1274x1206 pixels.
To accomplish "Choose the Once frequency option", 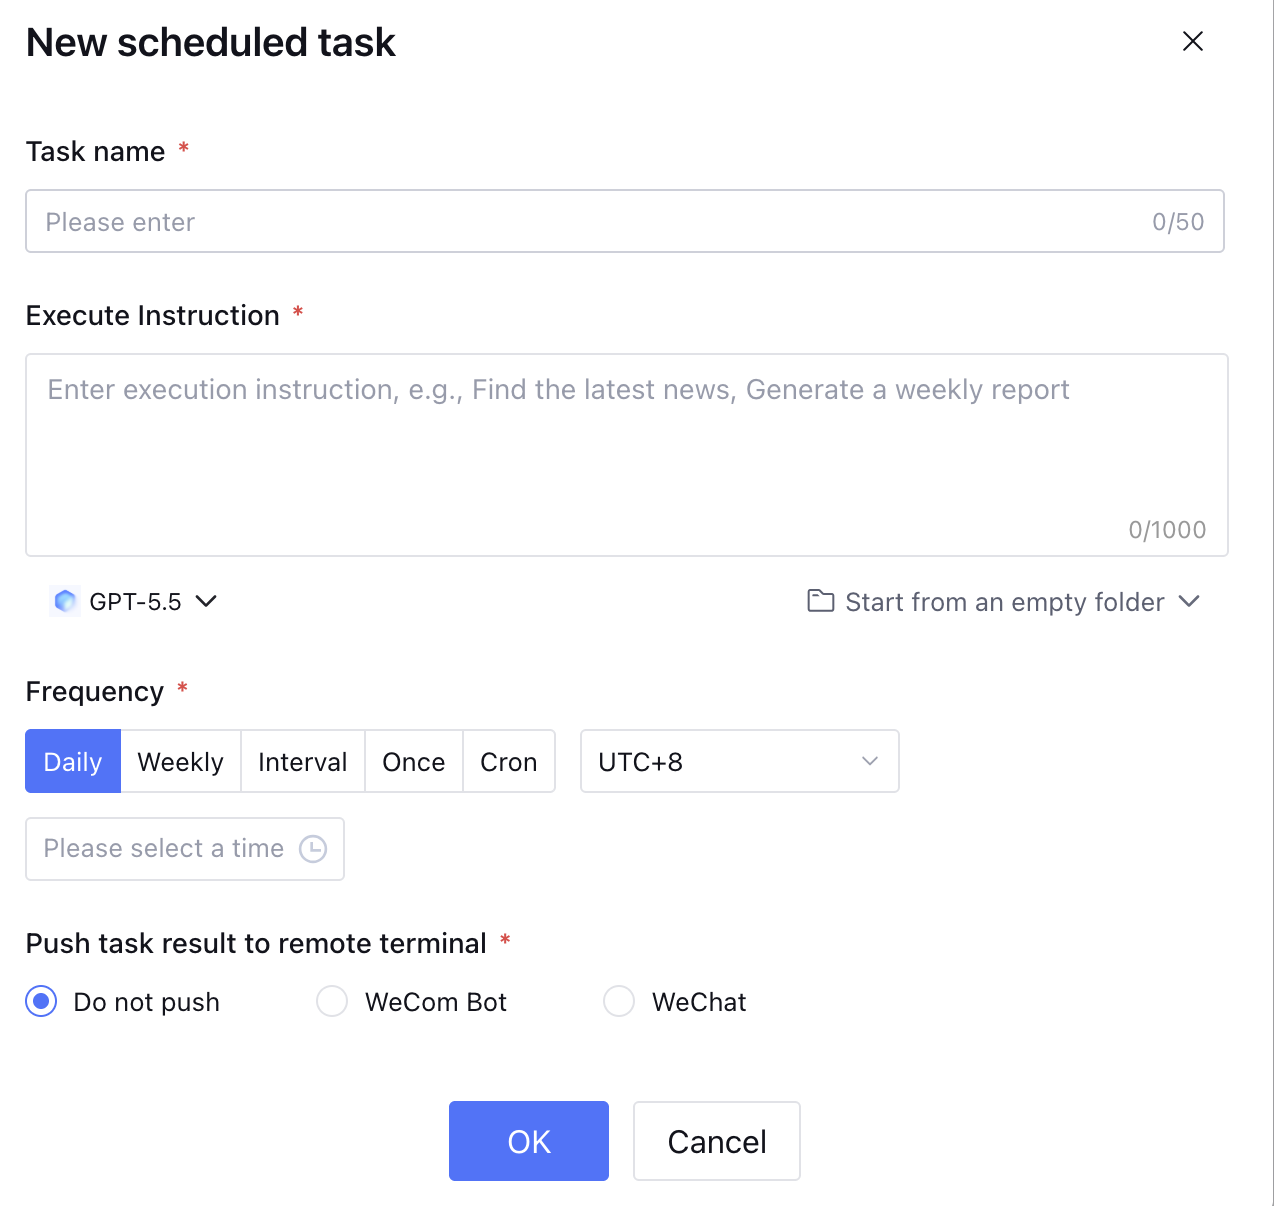I will 414,761.
